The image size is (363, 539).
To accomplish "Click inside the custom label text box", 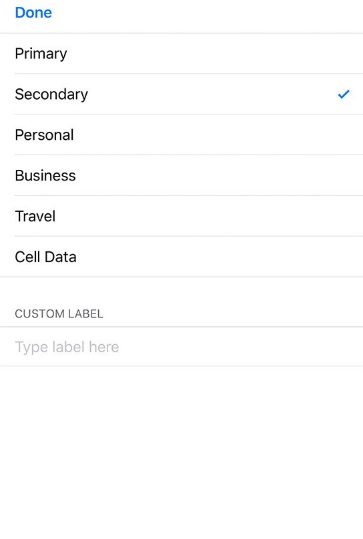I will point(182,346).
